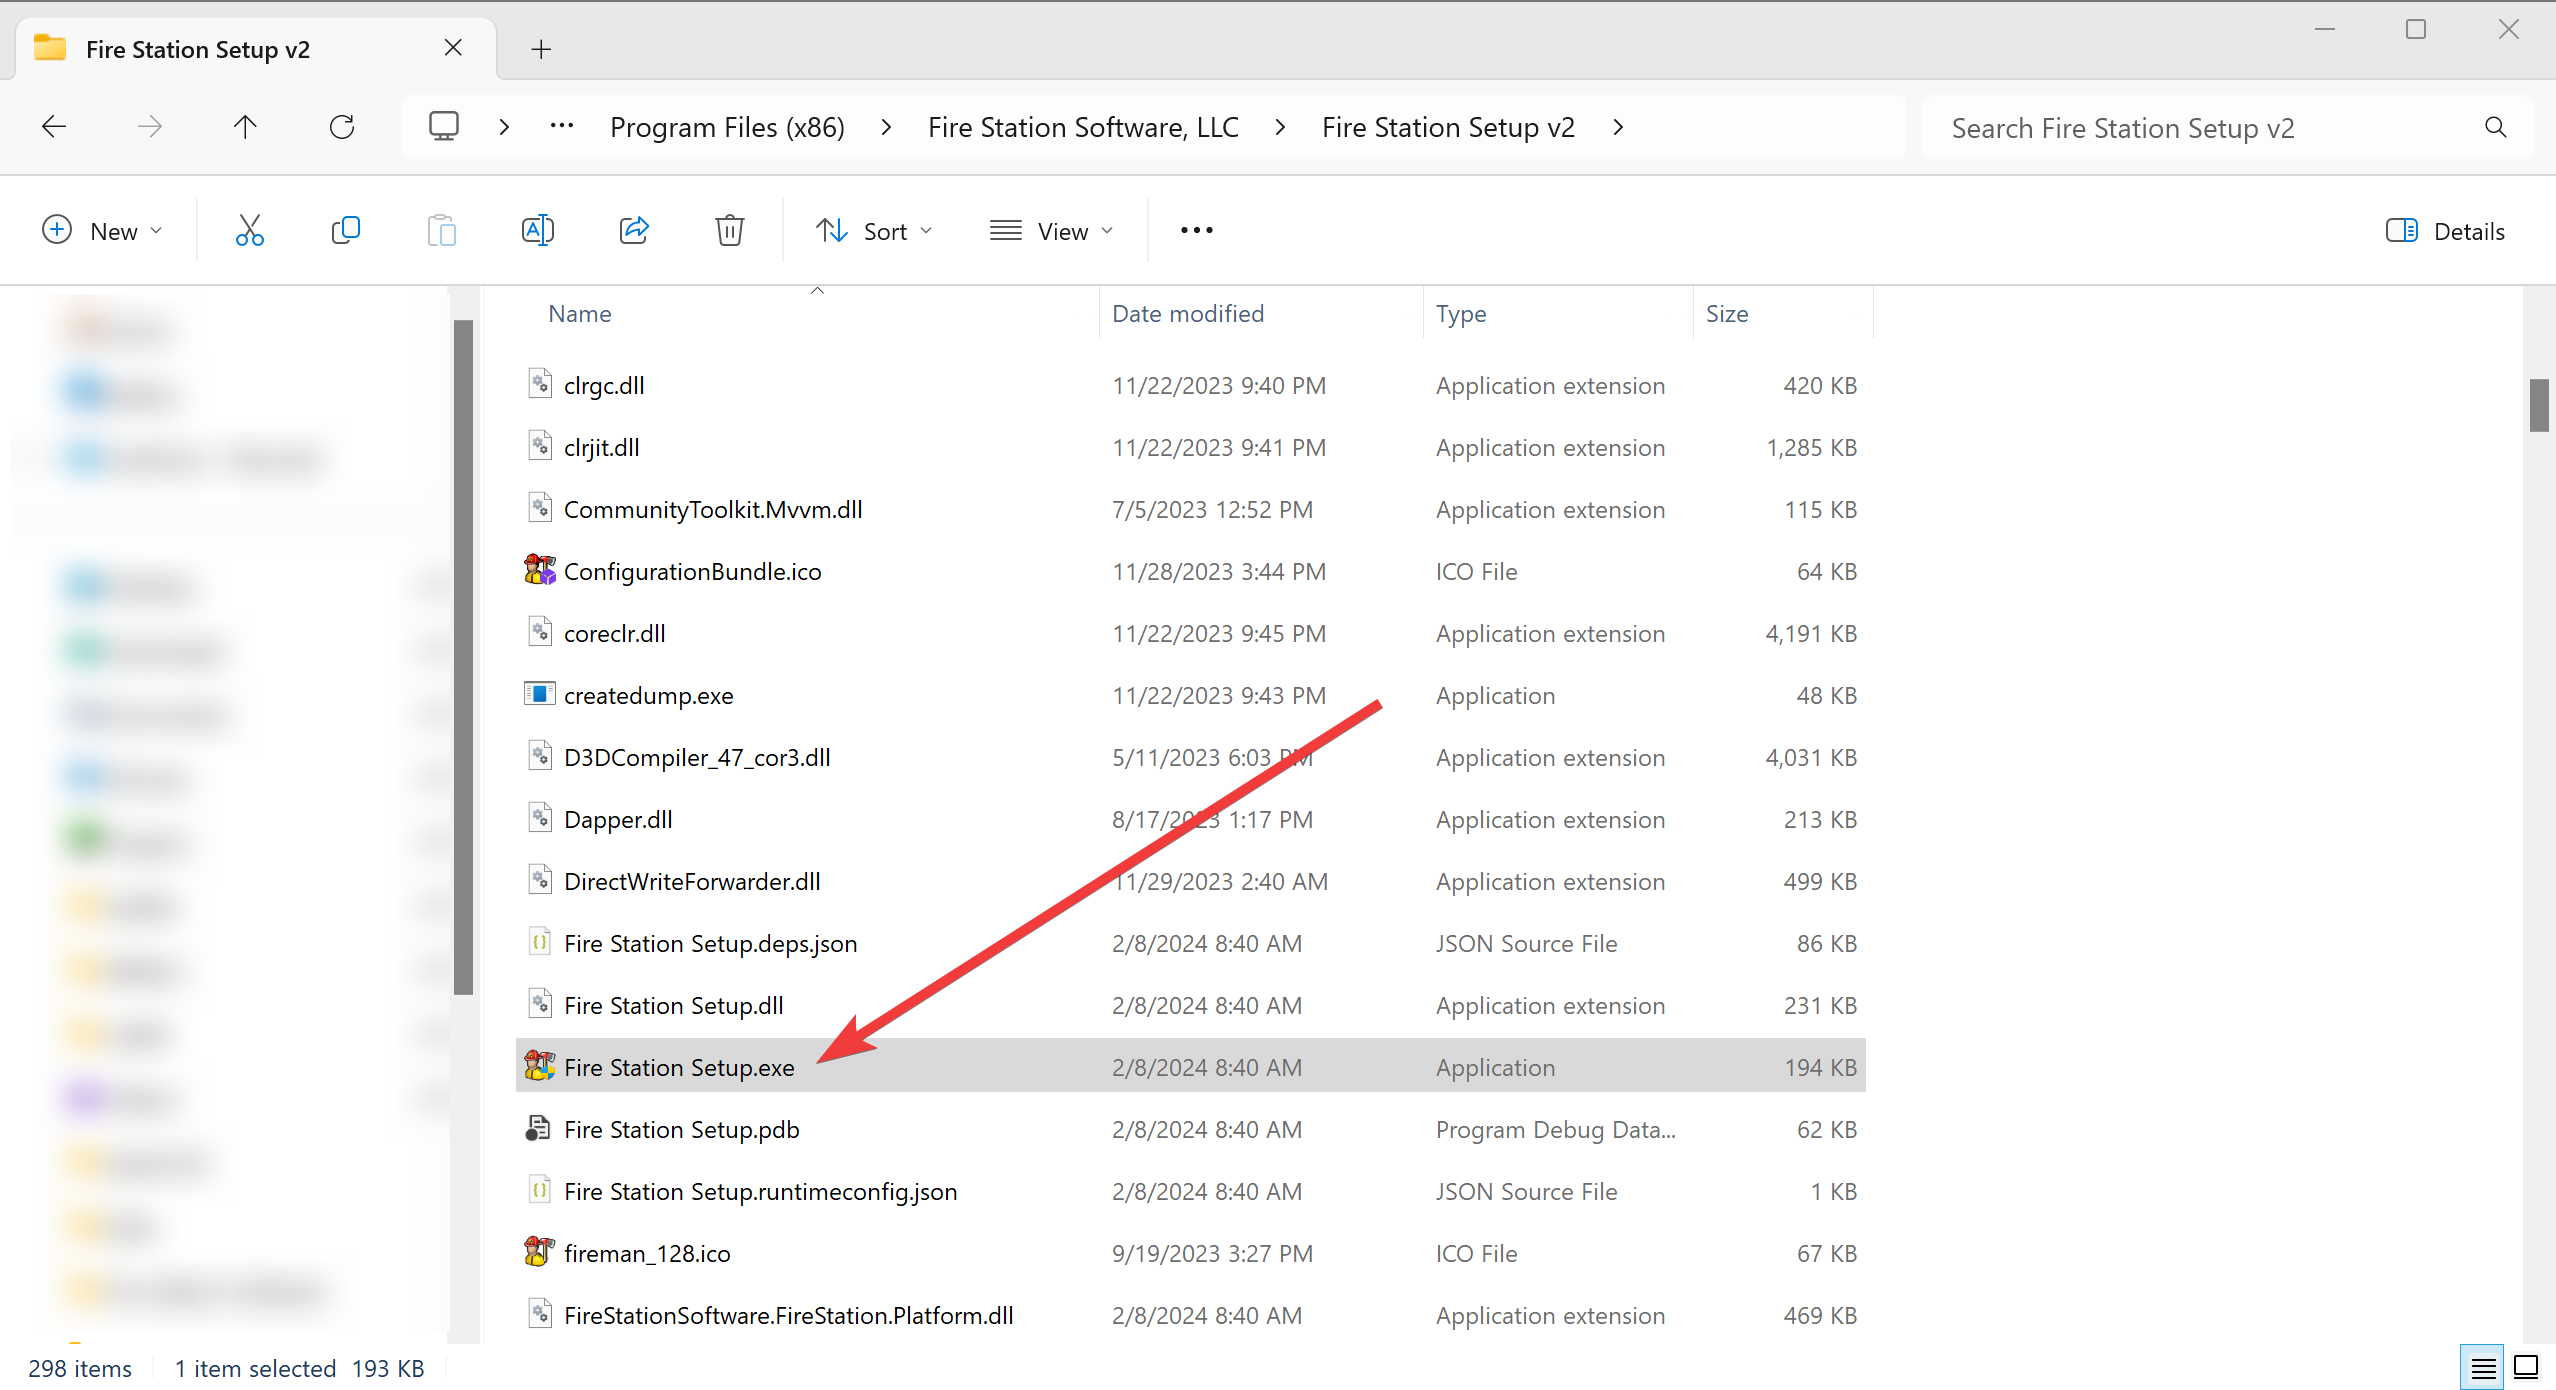This screenshot has height=1390, width=2556.
Task: Go up one folder level
Action: (245, 127)
